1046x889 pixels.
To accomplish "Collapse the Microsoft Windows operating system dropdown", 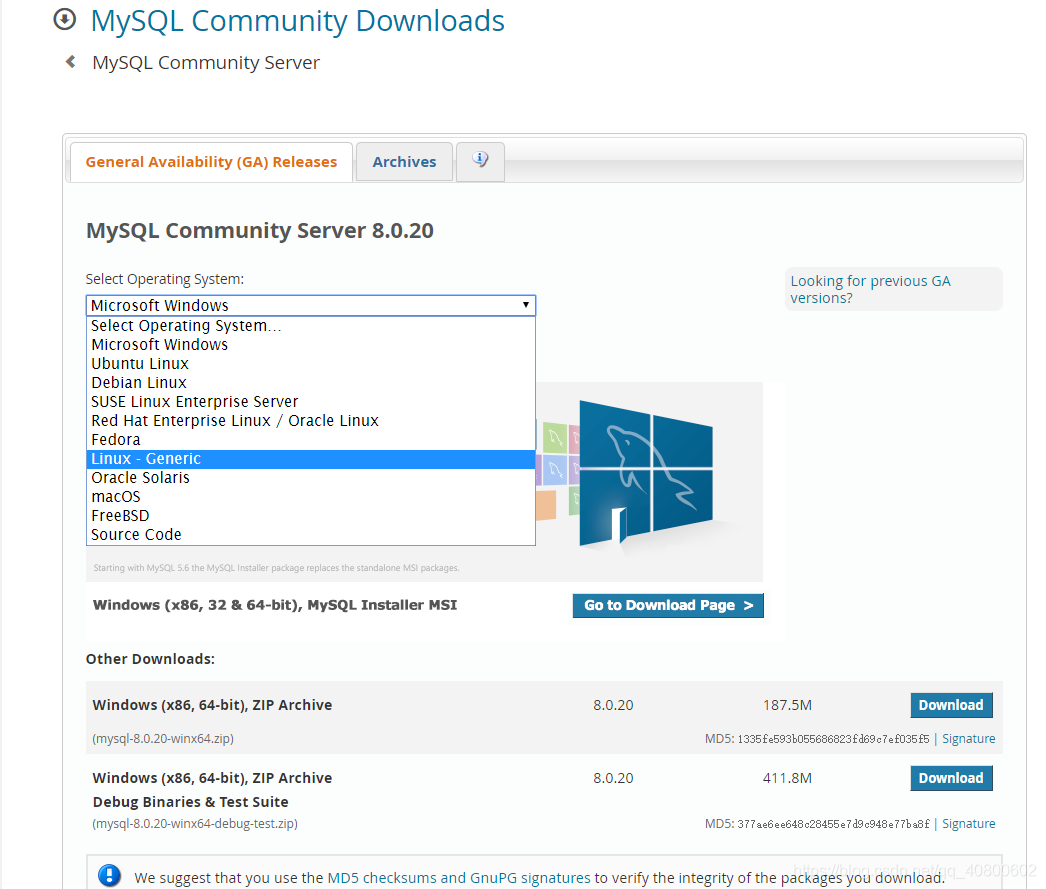I will coord(311,305).
